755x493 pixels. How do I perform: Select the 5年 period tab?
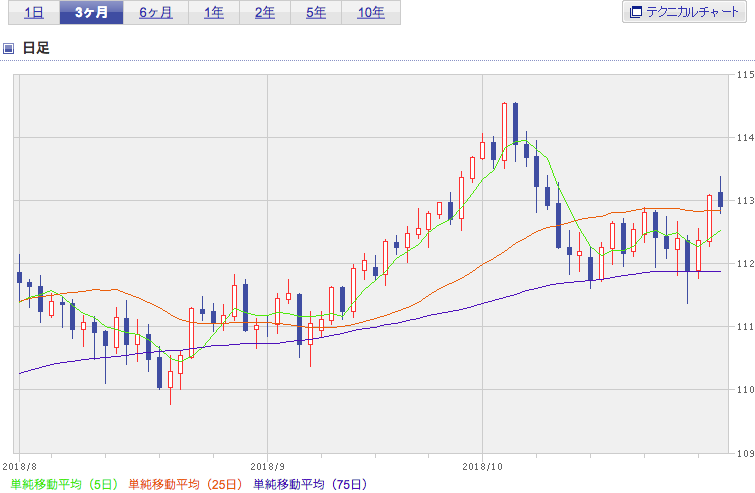[x=316, y=13]
